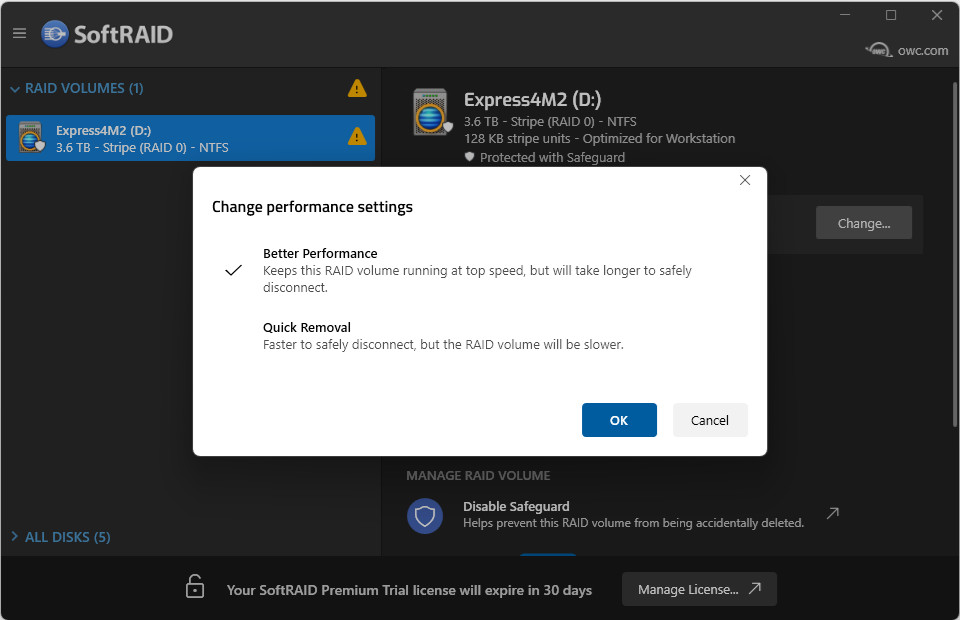Open the Disable Safeguard option

[x=623, y=515]
